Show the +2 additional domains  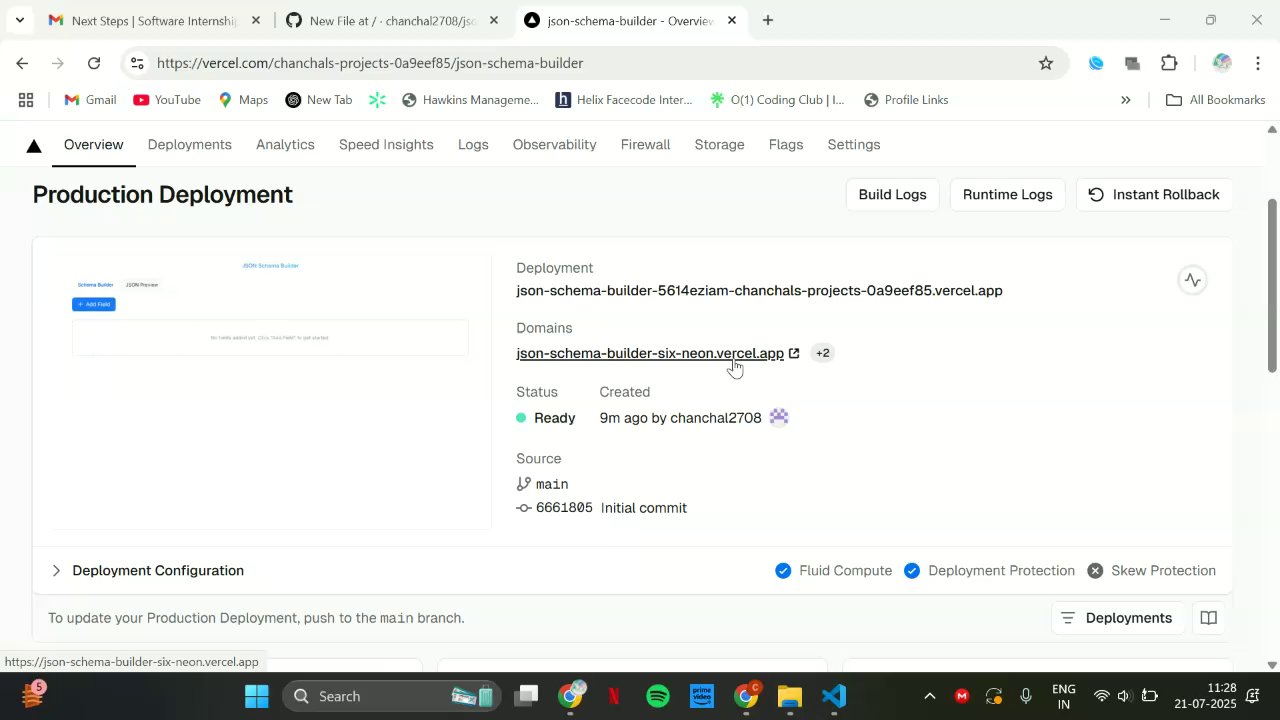(822, 353)
